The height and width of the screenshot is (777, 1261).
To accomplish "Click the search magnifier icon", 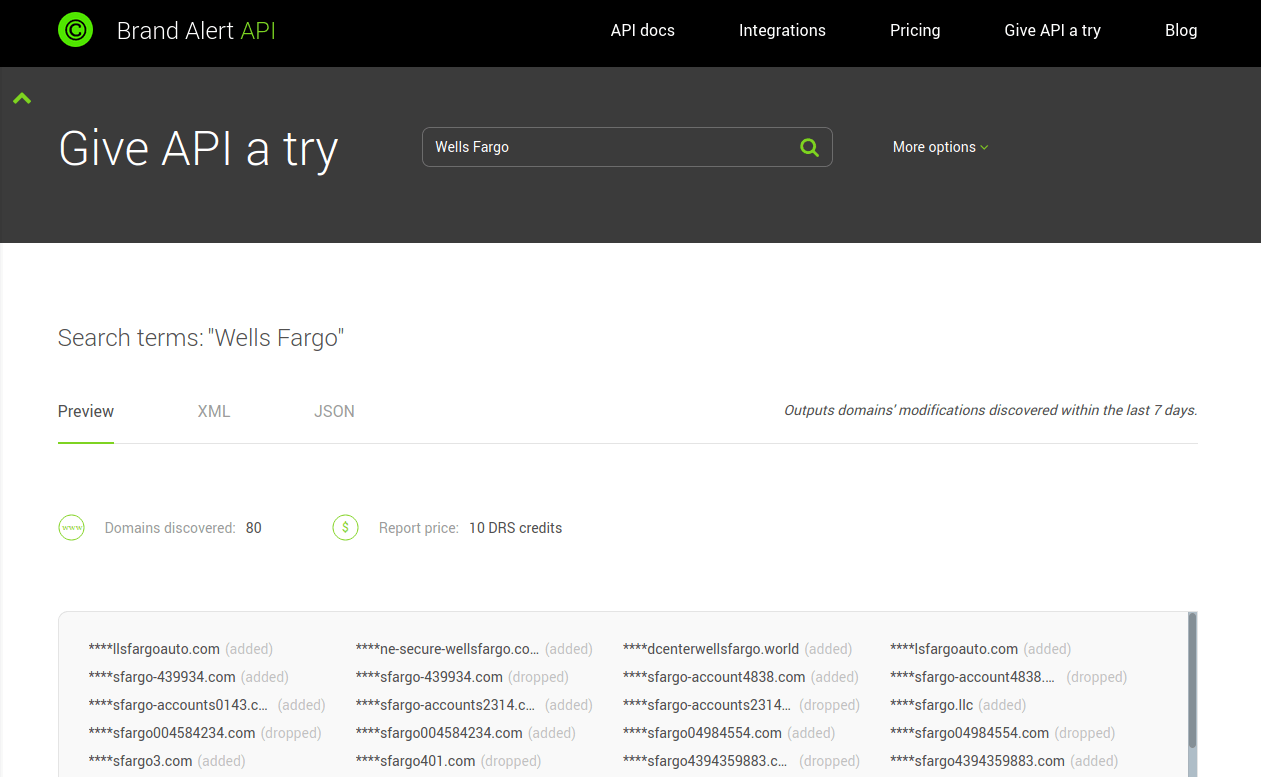I will (809, 147).
